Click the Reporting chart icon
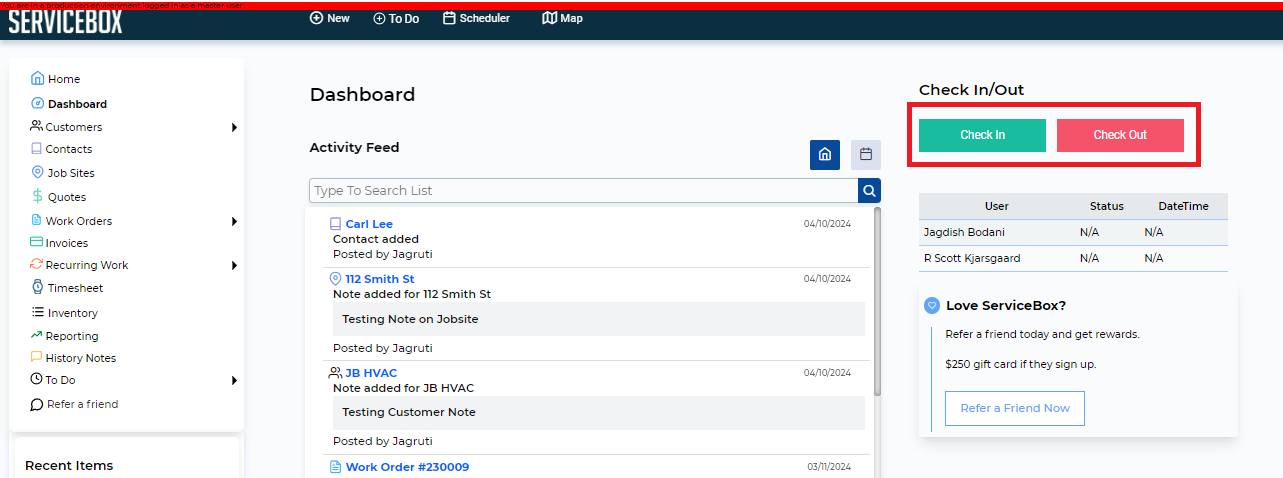Screen dimensions: 1283x478 [36, 335]
